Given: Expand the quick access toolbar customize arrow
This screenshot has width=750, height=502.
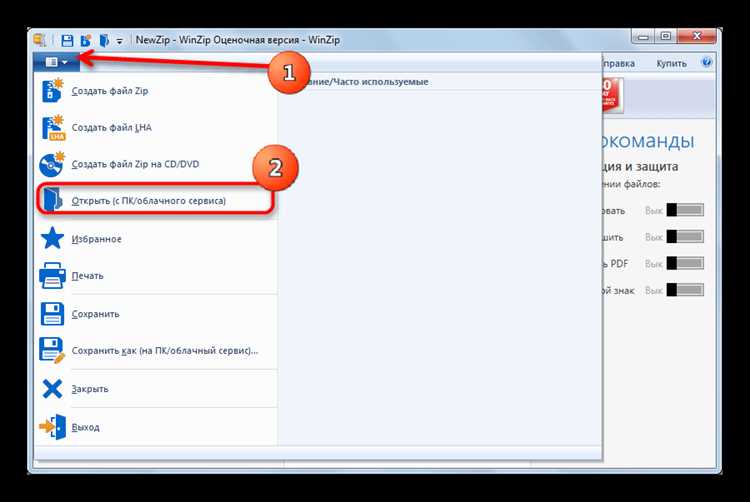Looking at the screenshot, I should click(x=119, y=41).
